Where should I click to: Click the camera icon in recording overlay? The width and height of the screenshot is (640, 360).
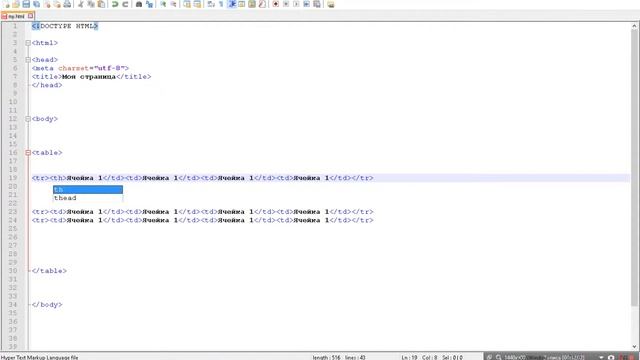(x=611, y=357)
